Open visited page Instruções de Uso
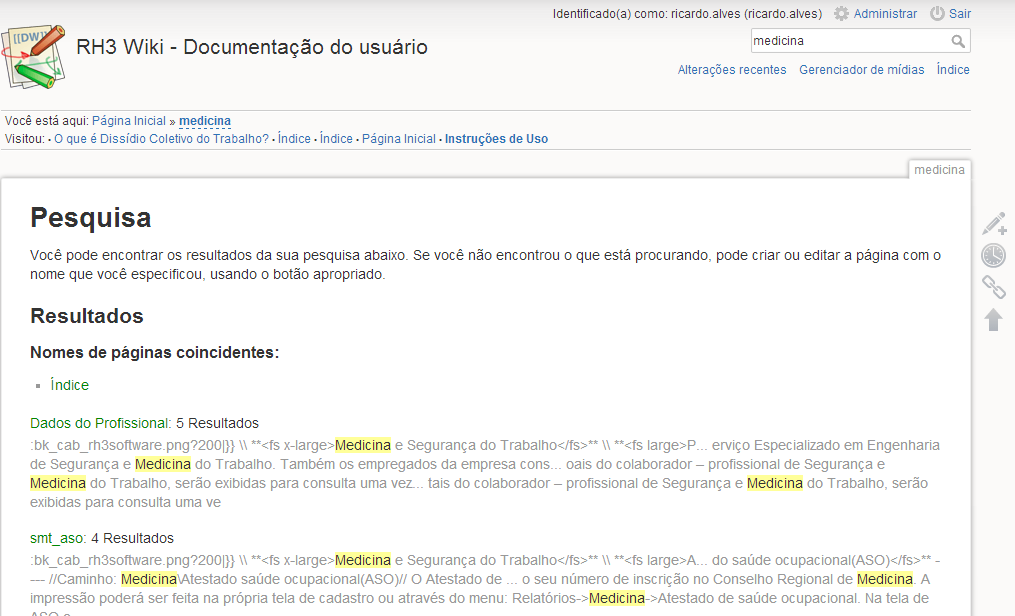The height and width of the screenshot is (616, 1015). click(496, 139)
